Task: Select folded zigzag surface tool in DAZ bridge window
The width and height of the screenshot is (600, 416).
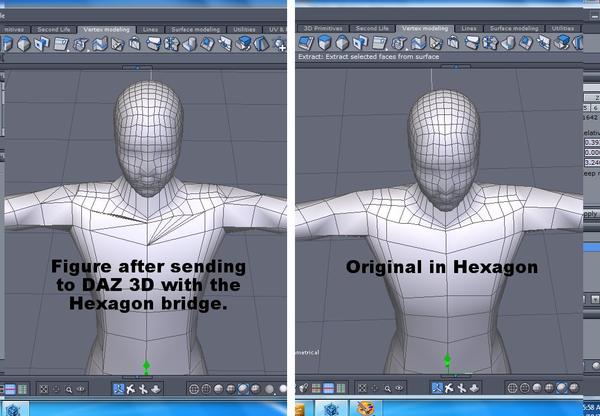Action: coord(100,44)
